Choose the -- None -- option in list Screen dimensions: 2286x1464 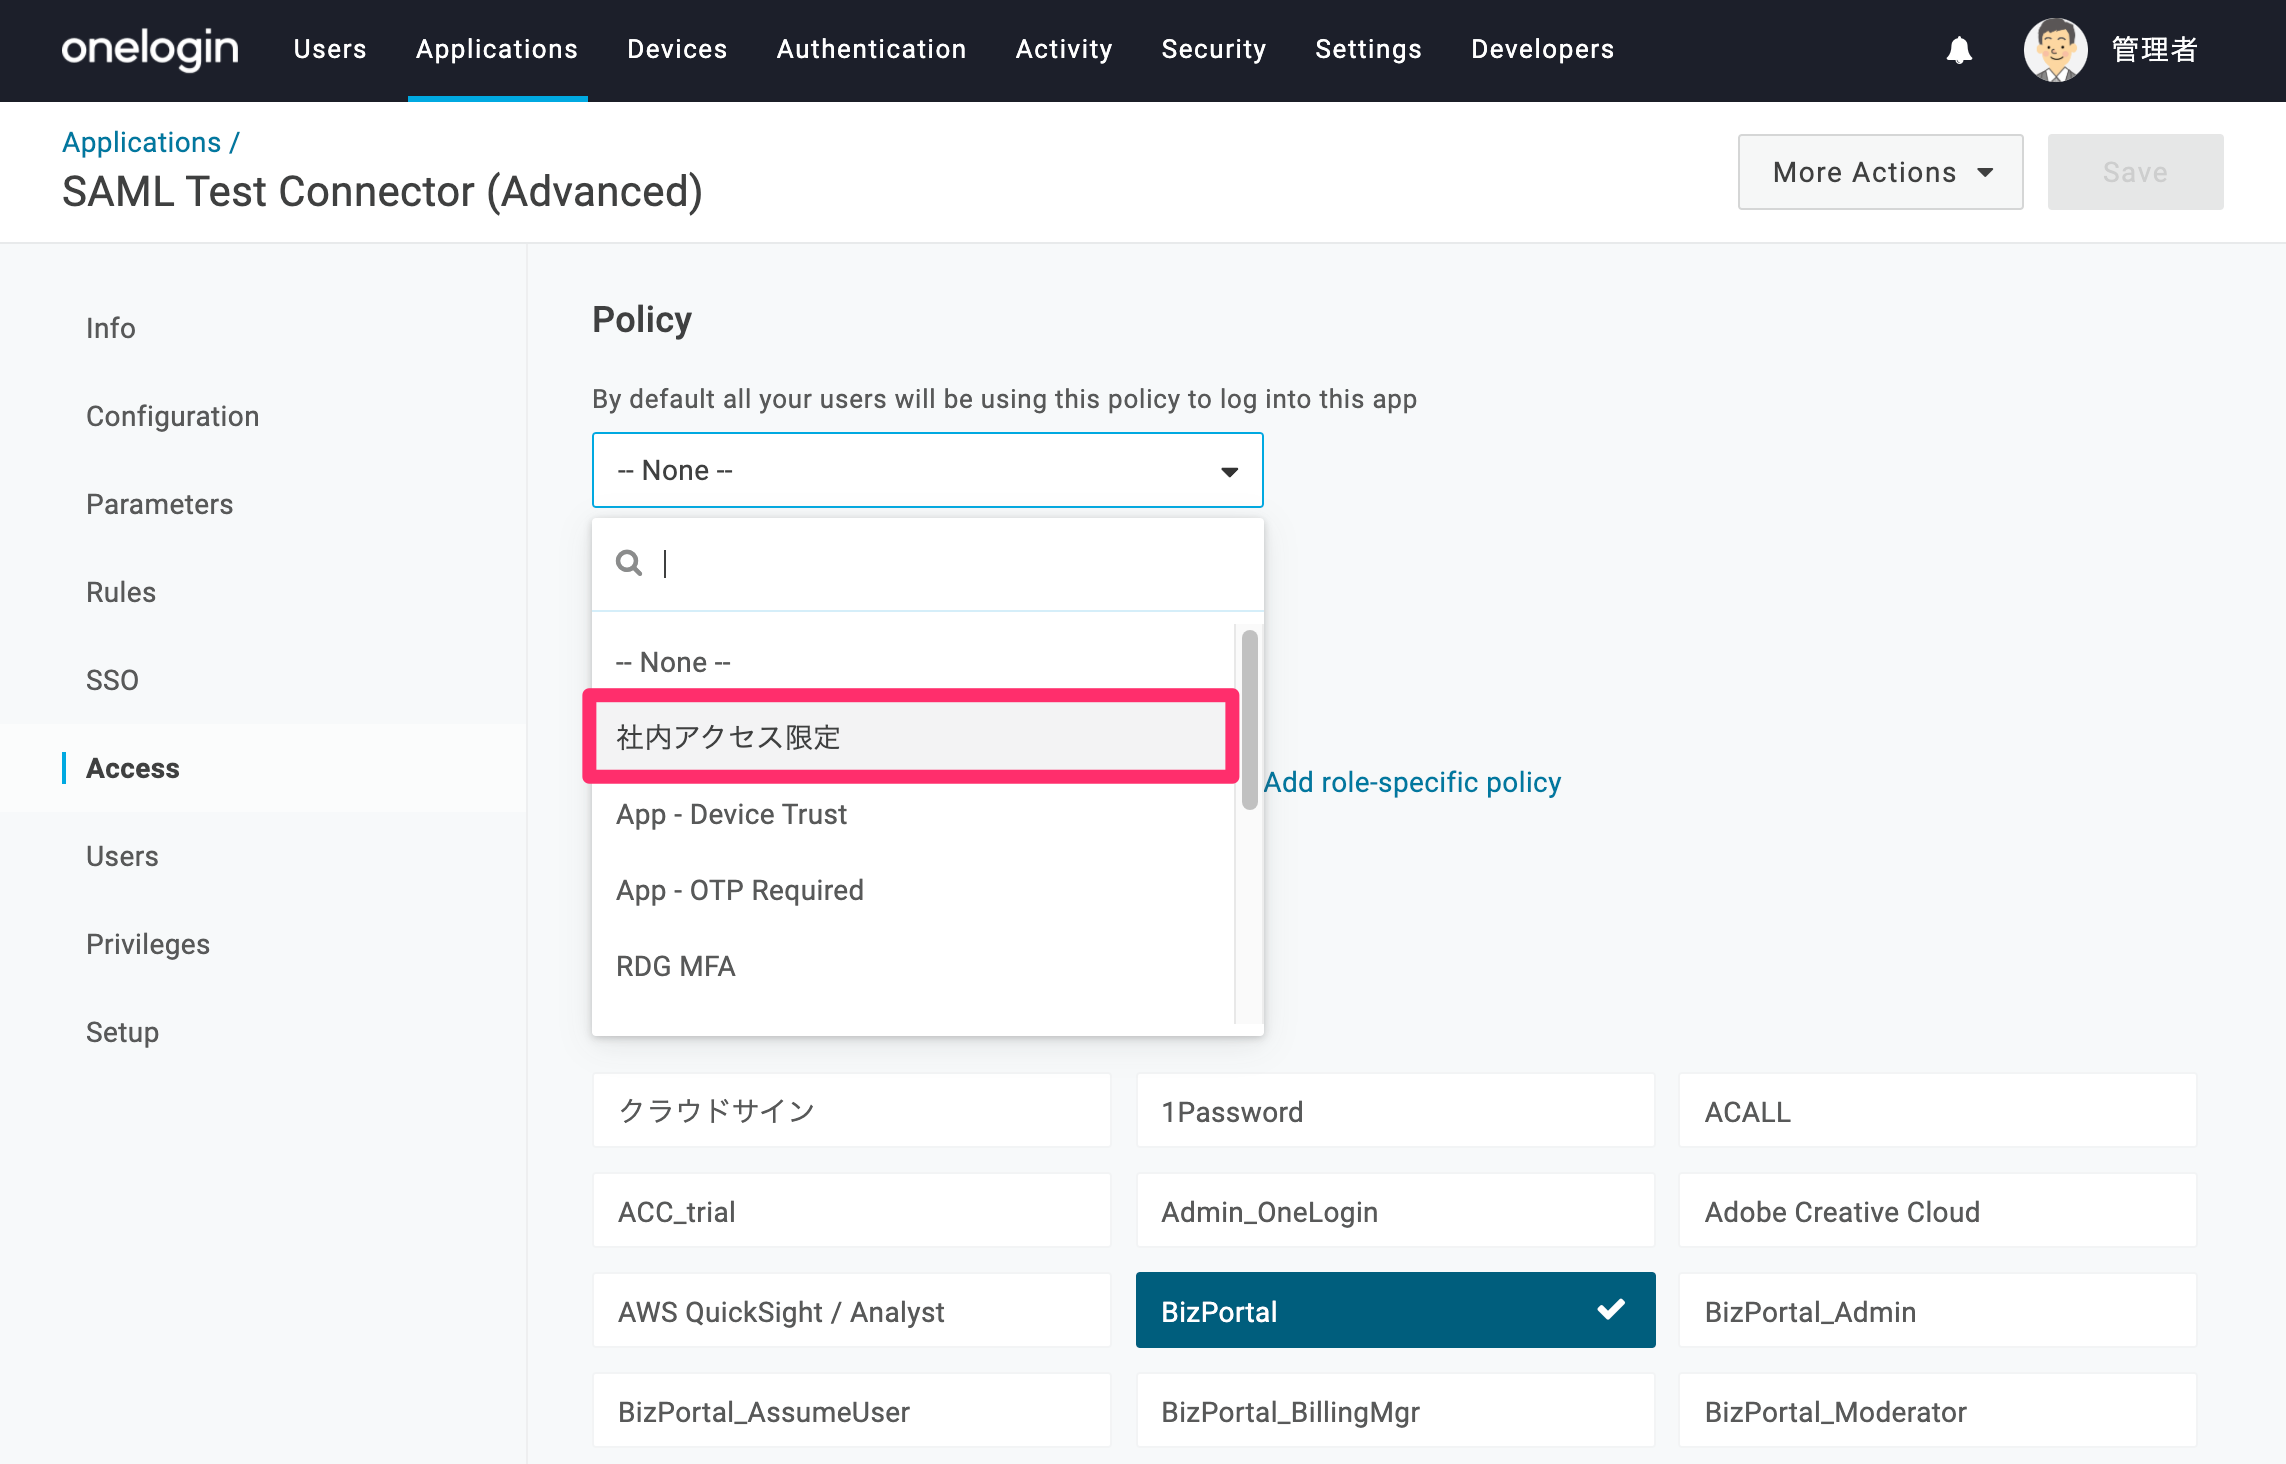(x=914, y=662)
